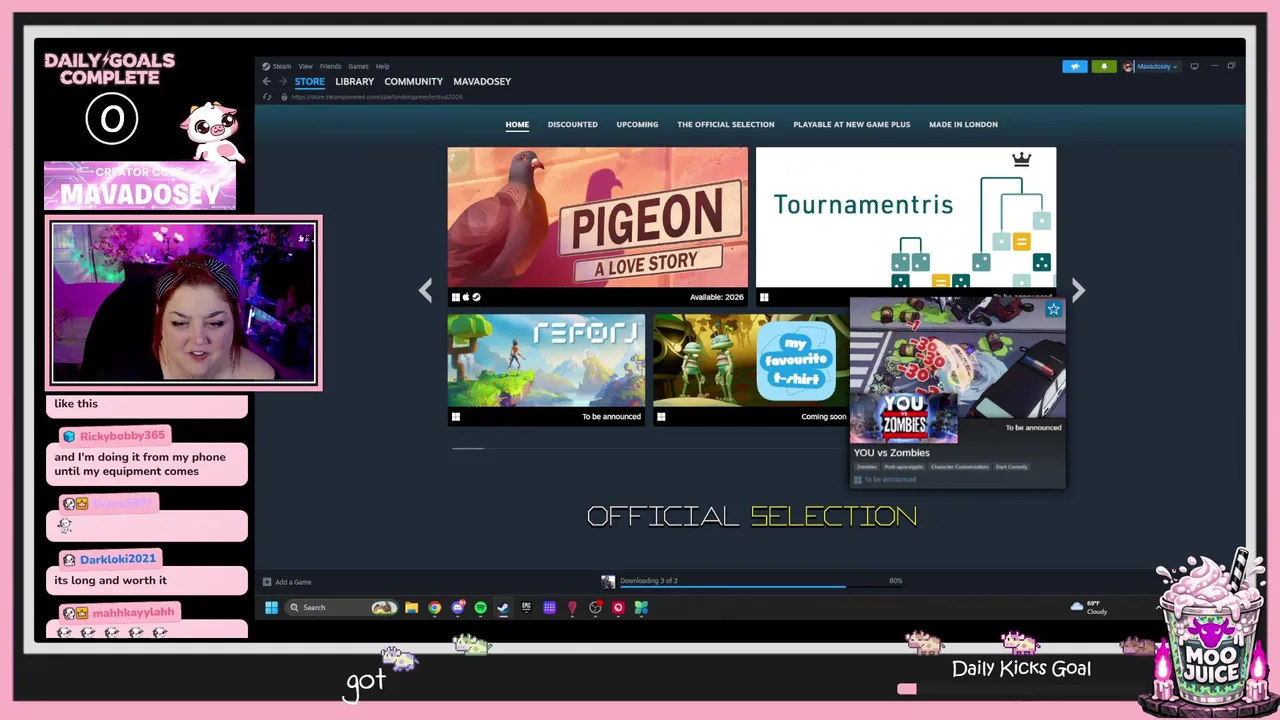Click the Steam logo in menu bar

pos(266,66)
